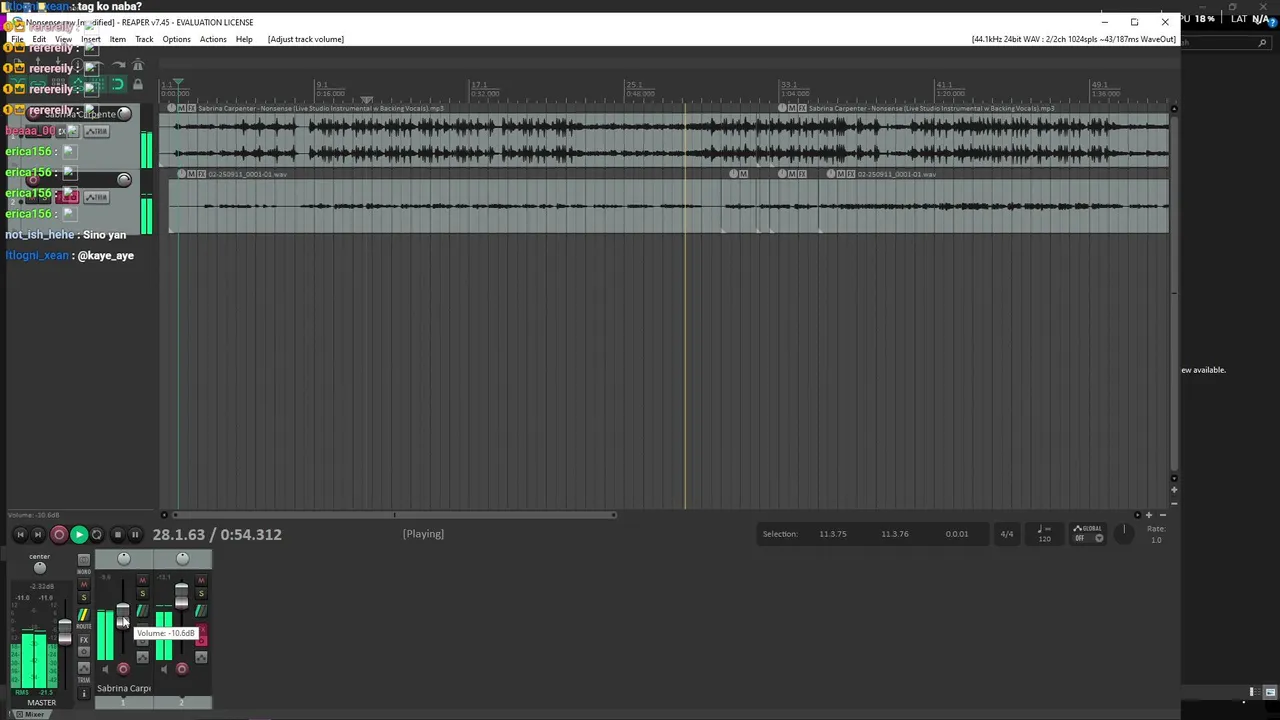The height and width of the screenshot is (720, 1280).
Task: Toggle input monitoring speaker on mixer track 1
Action: point(105,669)
